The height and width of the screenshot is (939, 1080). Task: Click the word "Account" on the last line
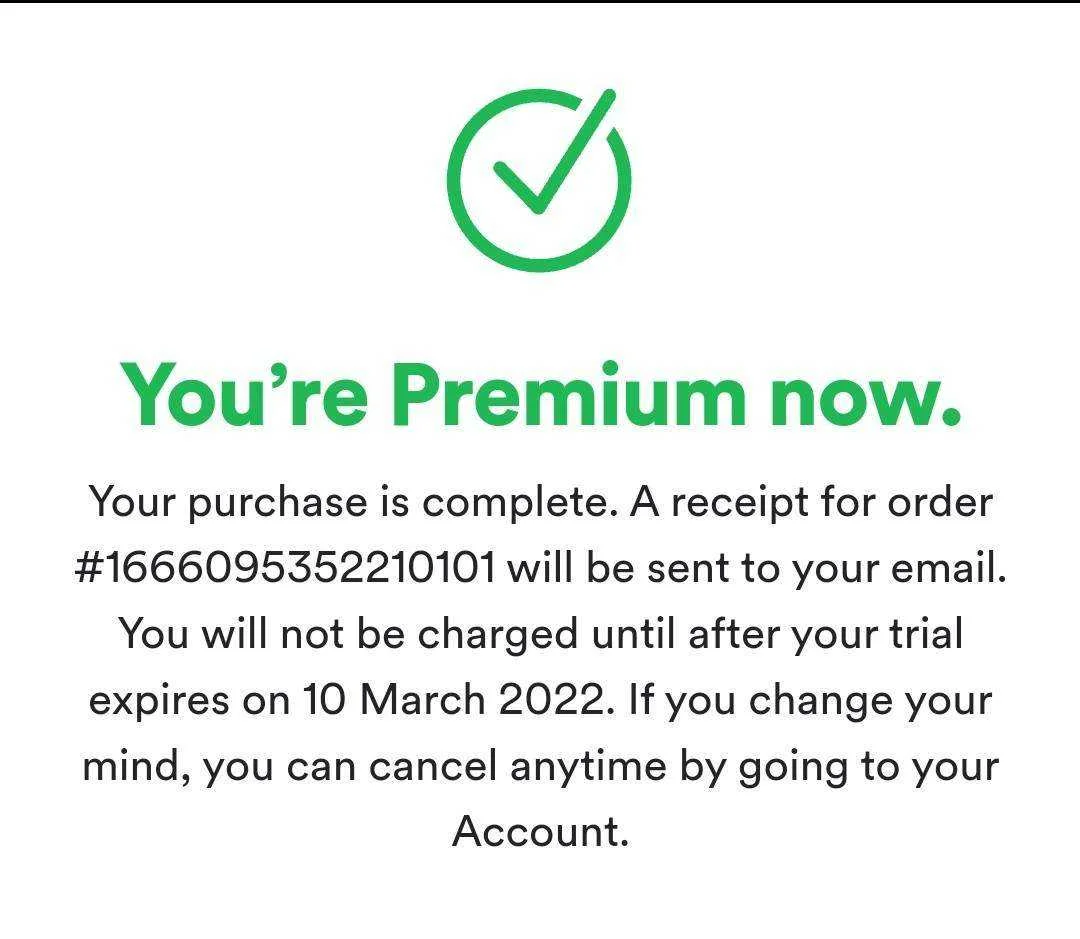coord(540,832)
